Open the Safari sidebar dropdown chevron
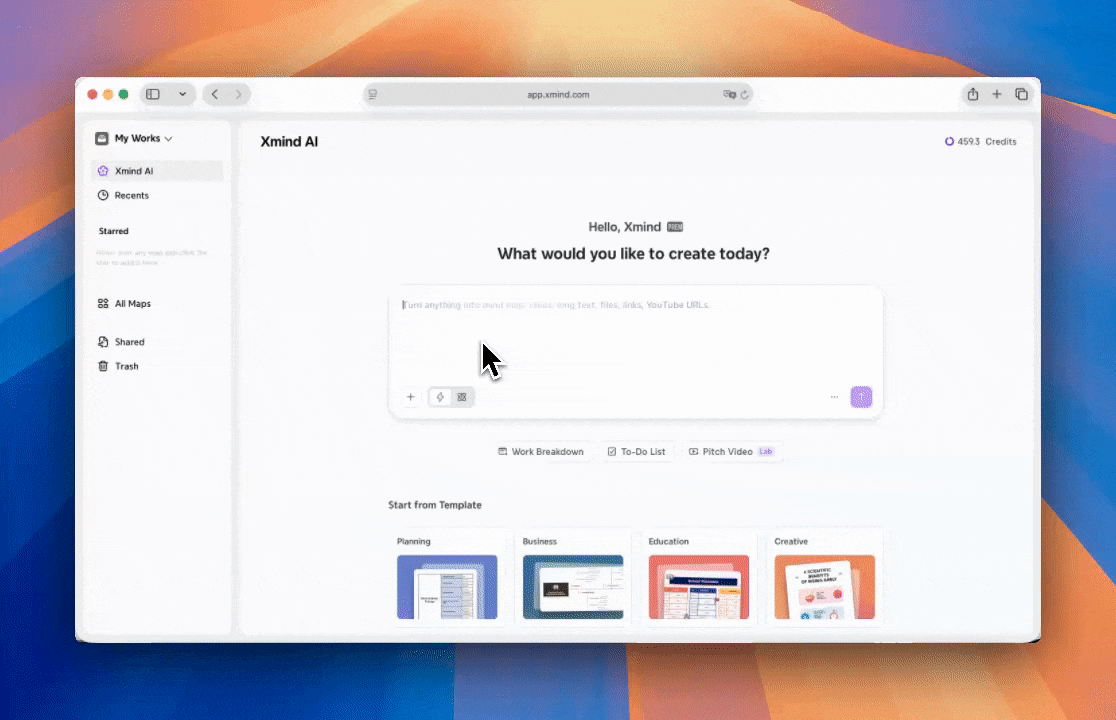Viewport: 1116px width, 720px height. 182,94
